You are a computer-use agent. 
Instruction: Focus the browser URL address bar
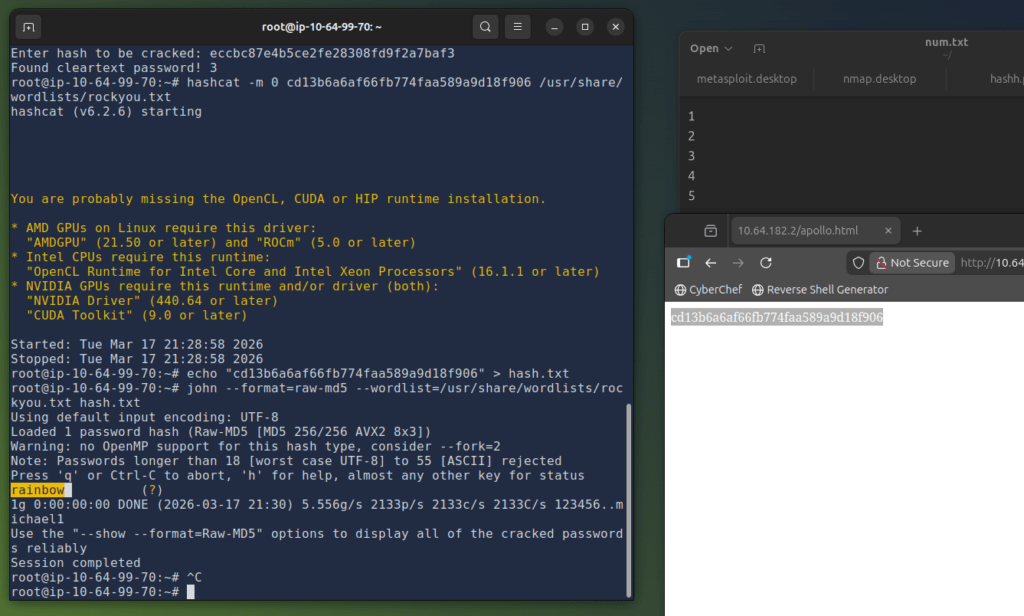click(x=991, y=263)
